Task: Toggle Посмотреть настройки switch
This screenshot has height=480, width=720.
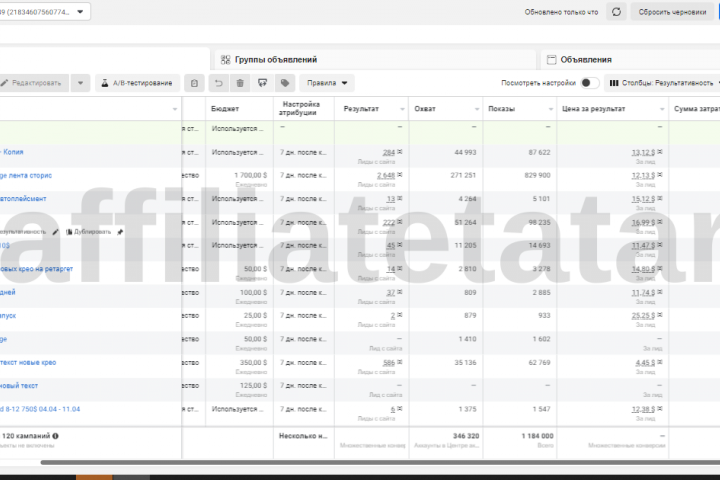Action: click(590, 83)
